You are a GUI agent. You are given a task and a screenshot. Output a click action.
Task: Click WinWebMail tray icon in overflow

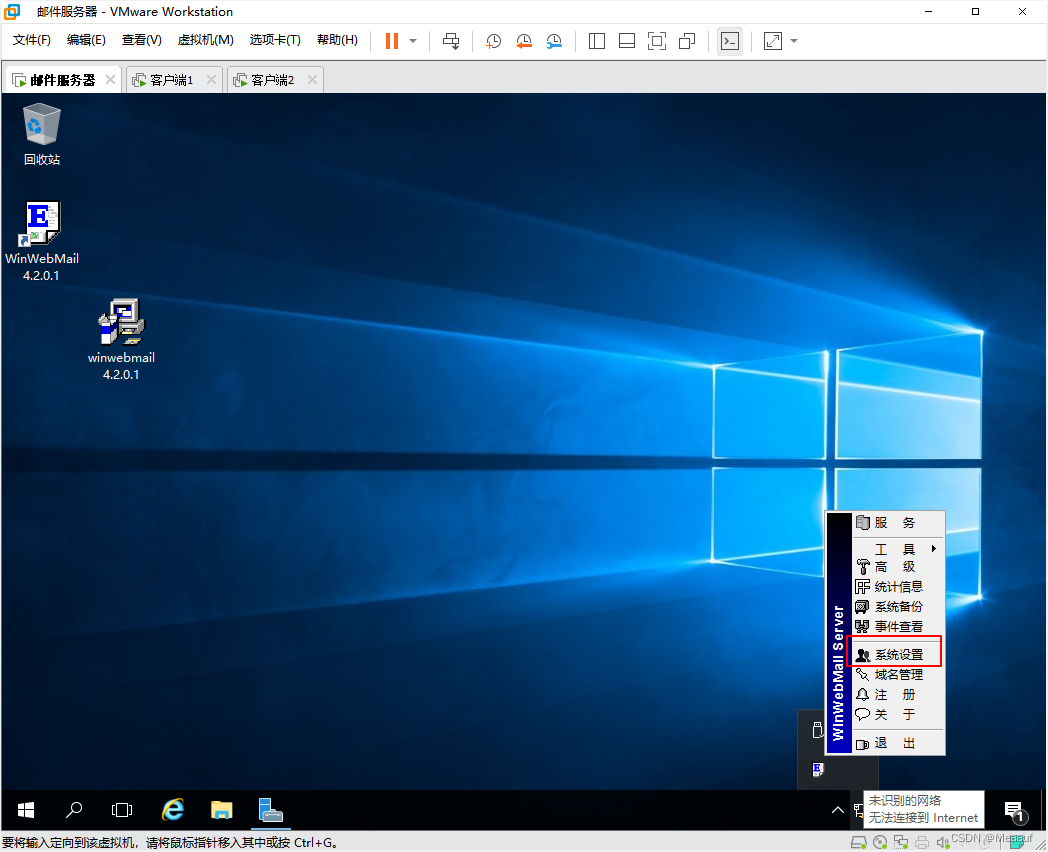pos(817,770)
